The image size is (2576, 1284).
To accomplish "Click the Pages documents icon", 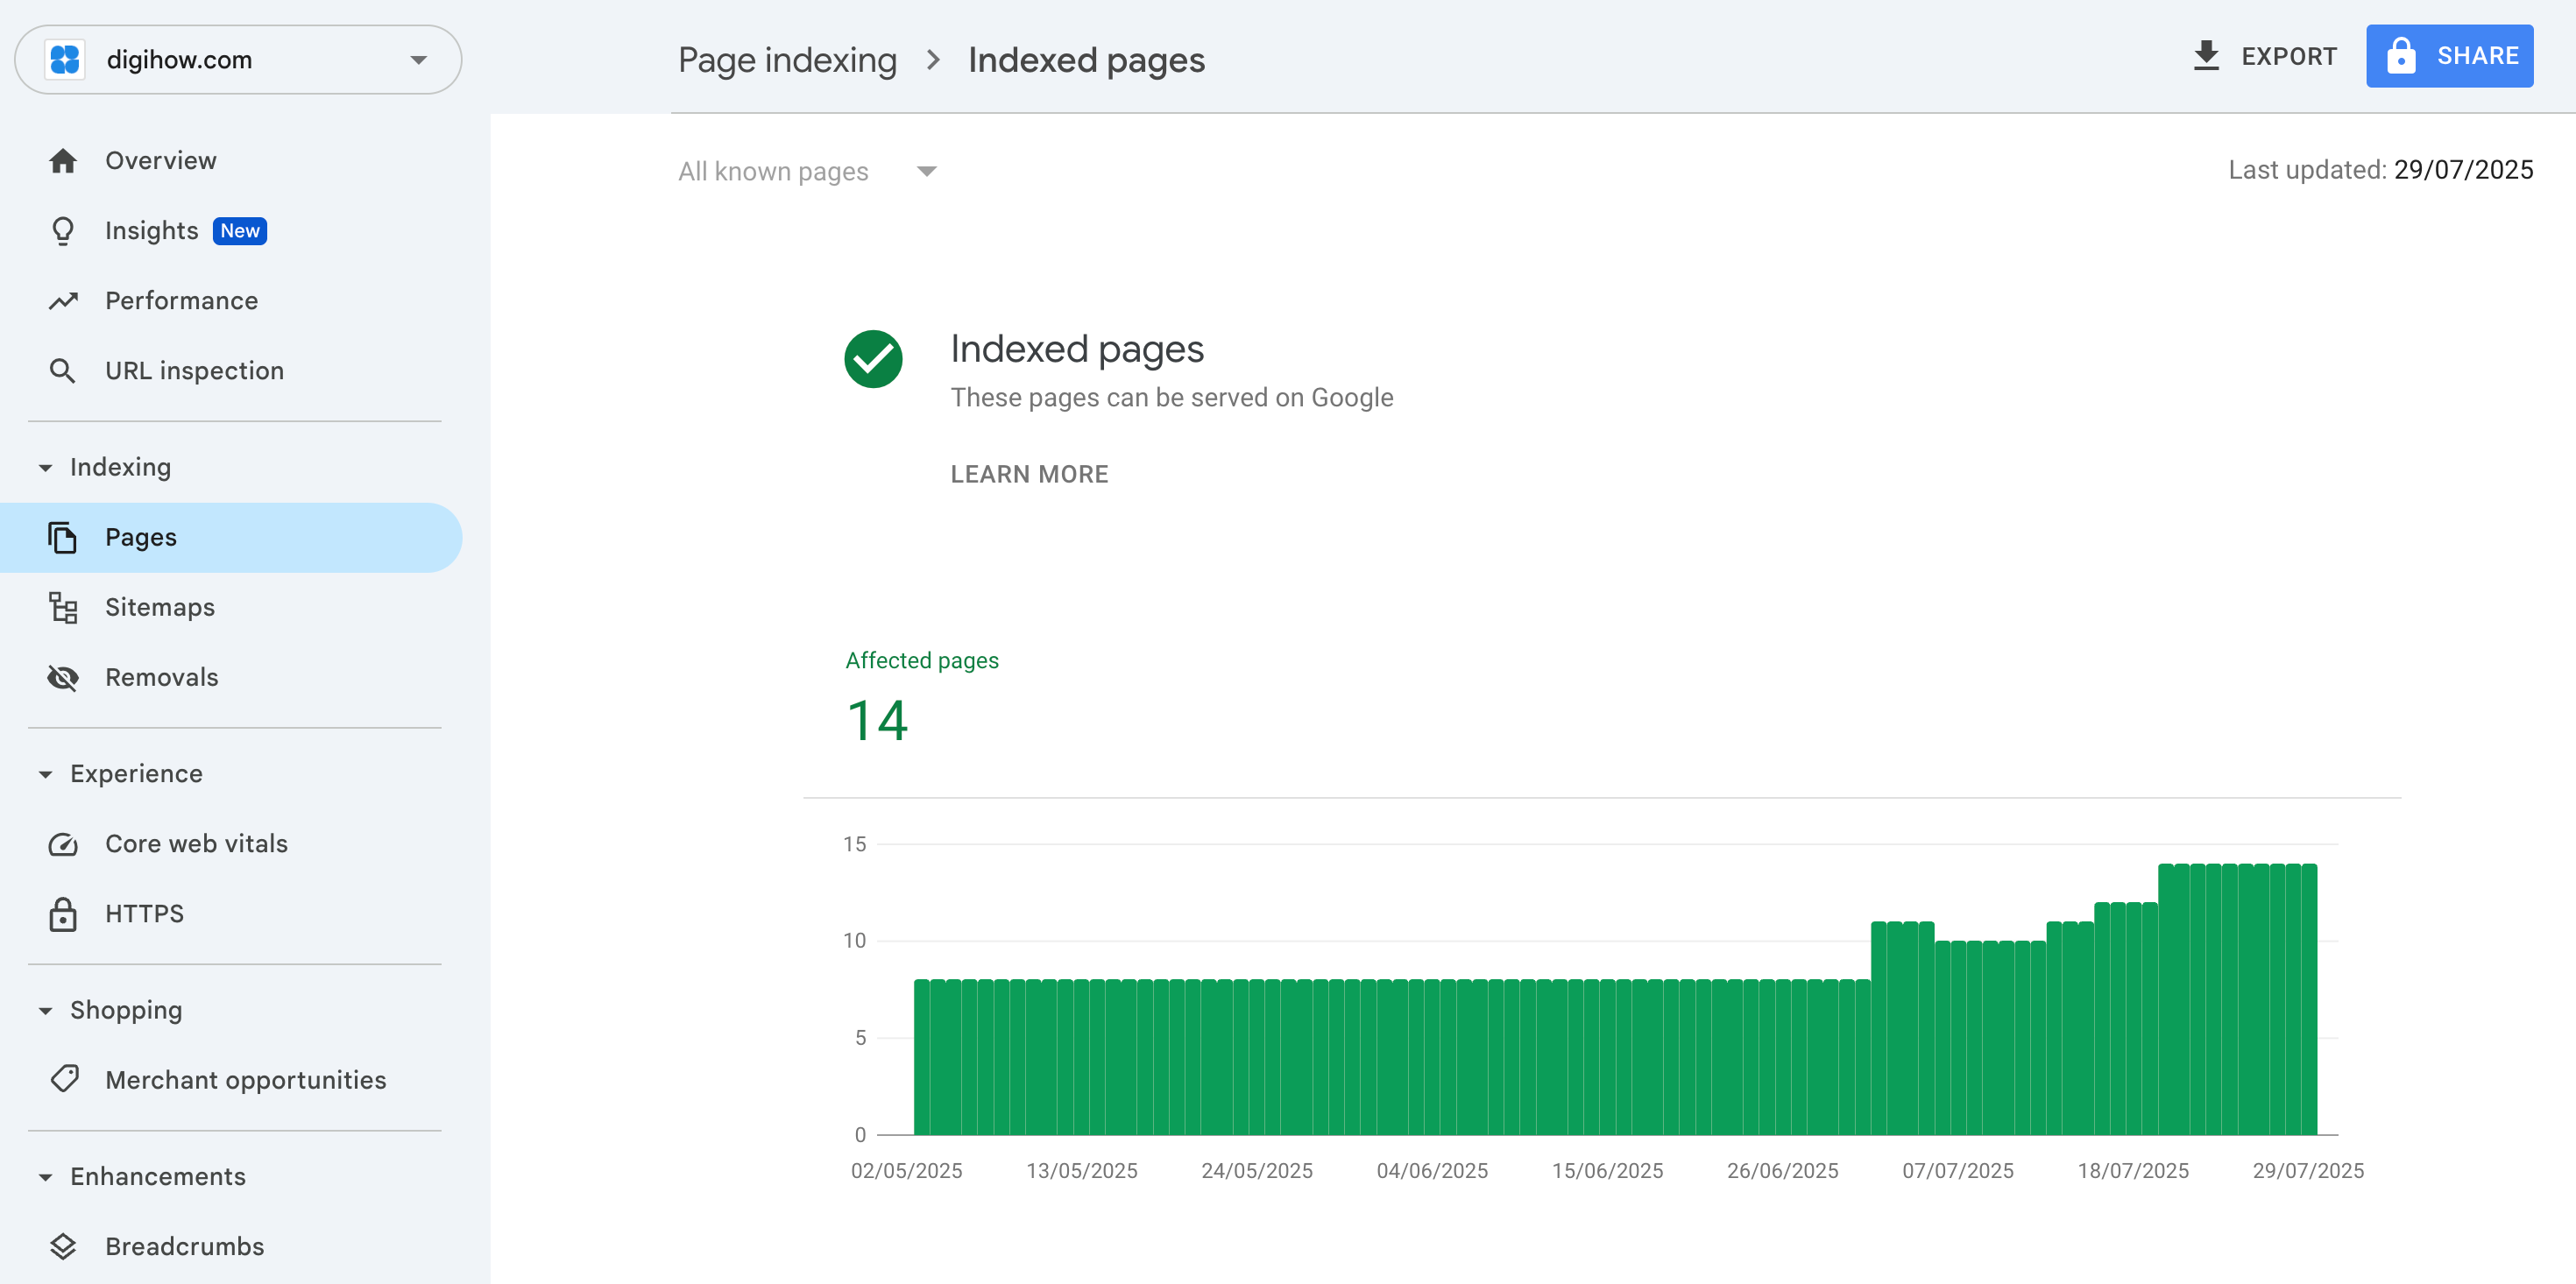I will tap(63, 538).
